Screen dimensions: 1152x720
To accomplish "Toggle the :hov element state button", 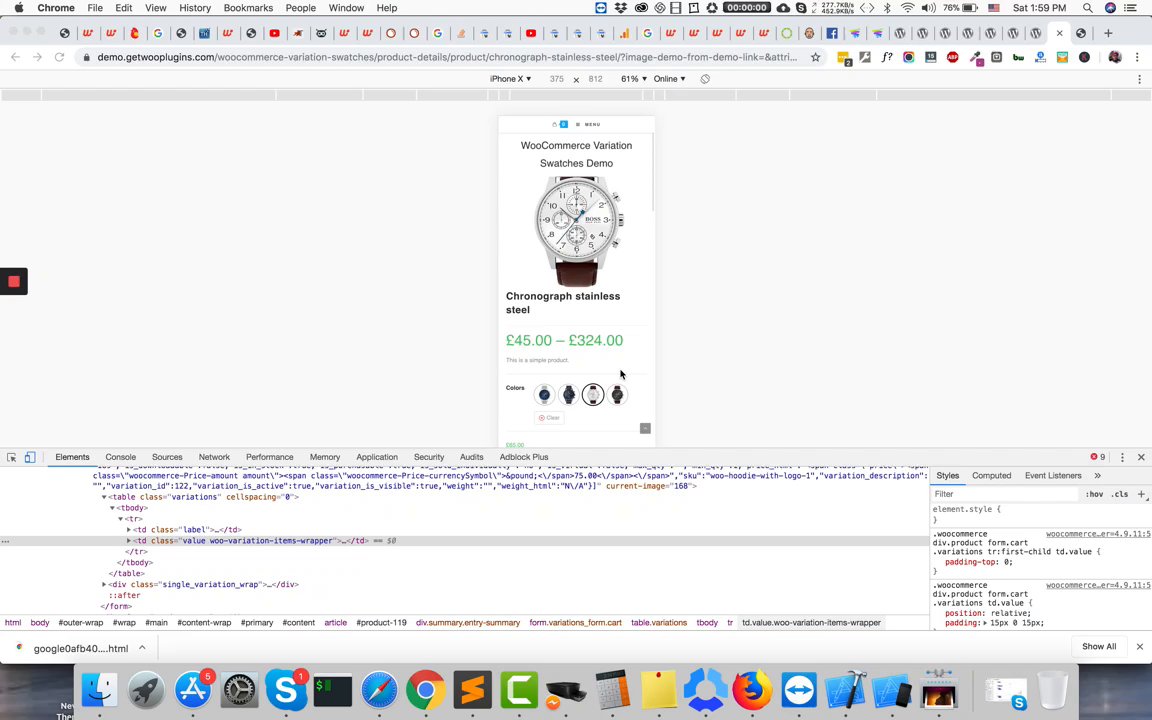I will (1094, 494).
